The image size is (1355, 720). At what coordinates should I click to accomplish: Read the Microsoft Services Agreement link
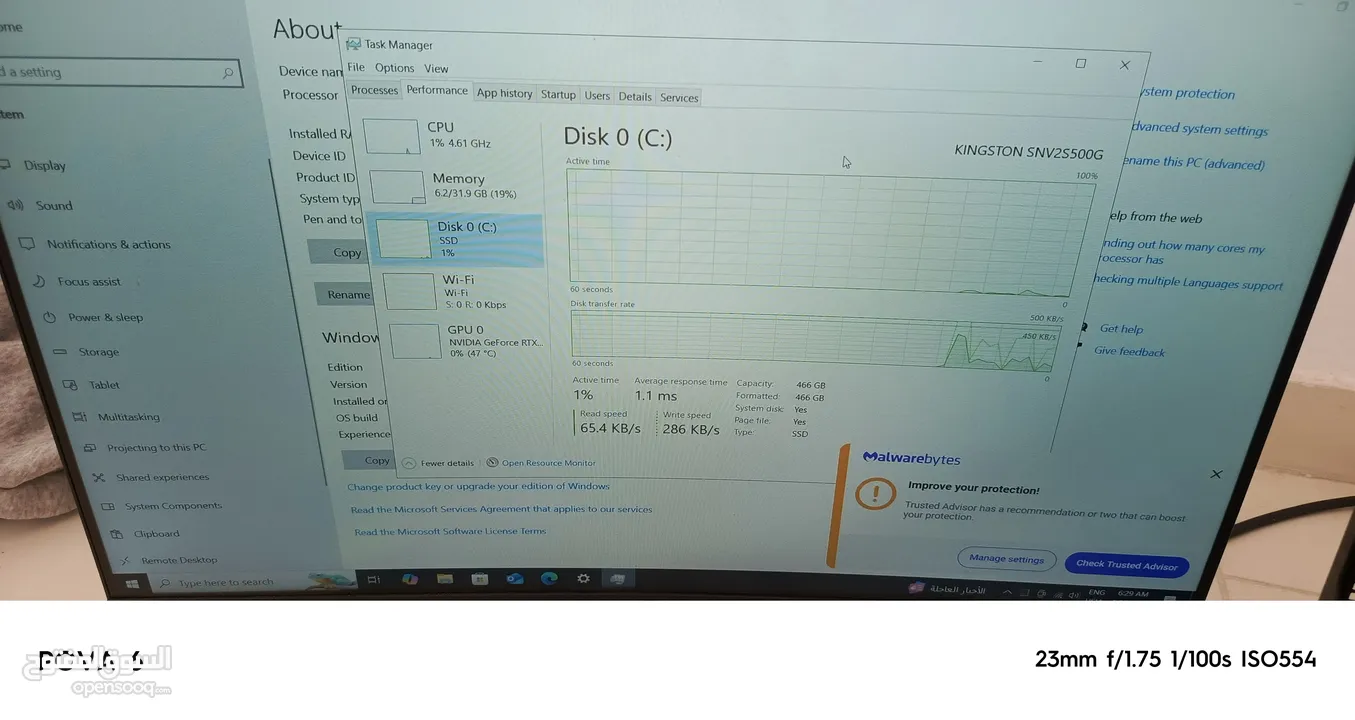501,509
